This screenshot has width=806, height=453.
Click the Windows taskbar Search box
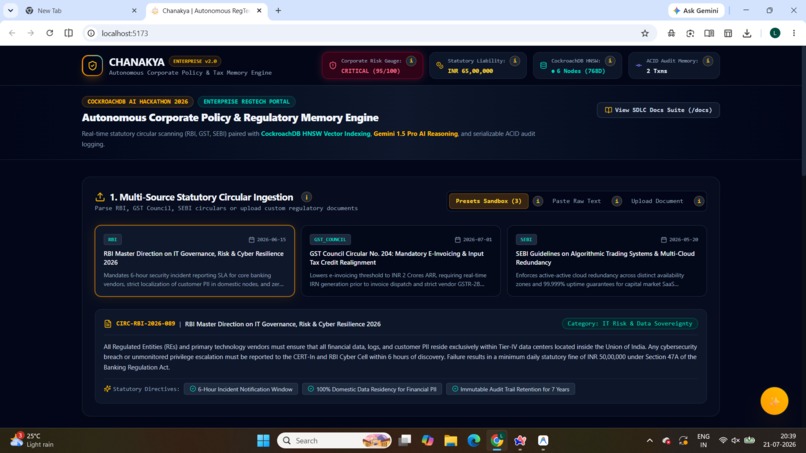point(334,441)
